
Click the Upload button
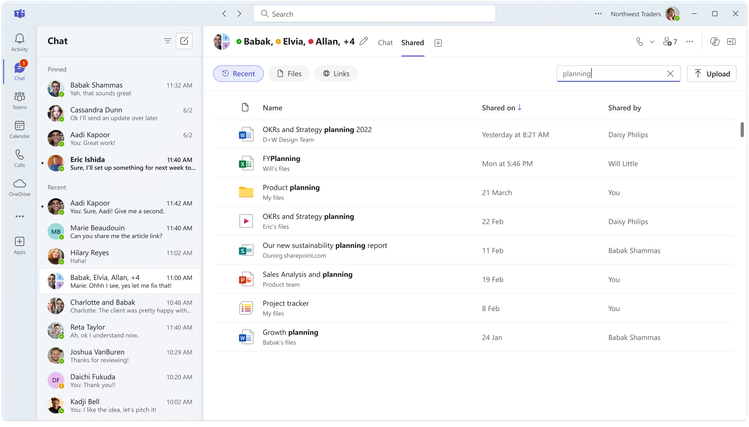712,74
